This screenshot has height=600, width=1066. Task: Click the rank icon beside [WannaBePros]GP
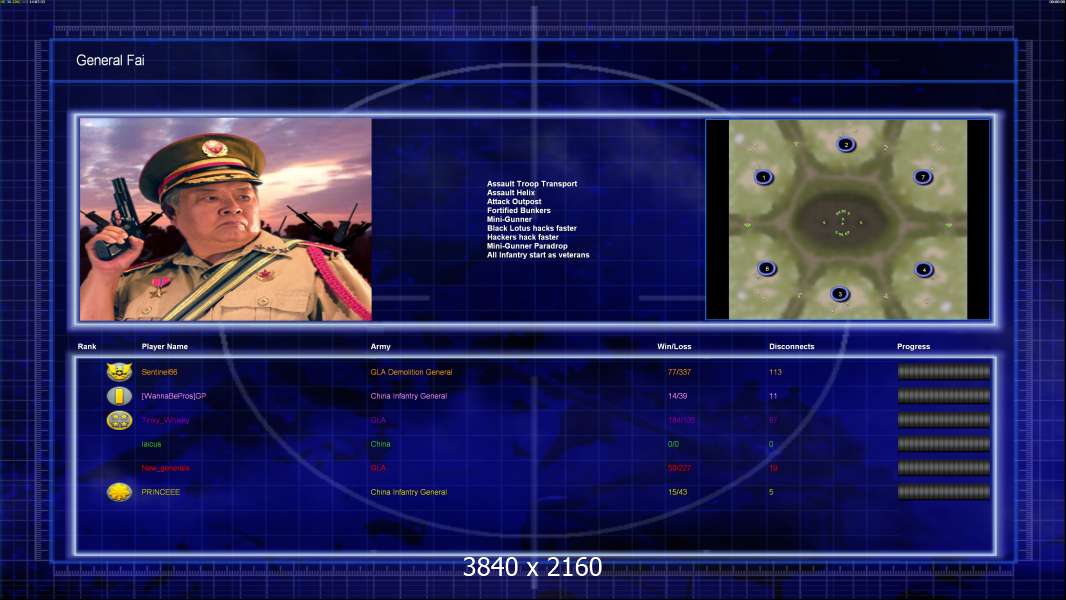click(x=119, y=395)
